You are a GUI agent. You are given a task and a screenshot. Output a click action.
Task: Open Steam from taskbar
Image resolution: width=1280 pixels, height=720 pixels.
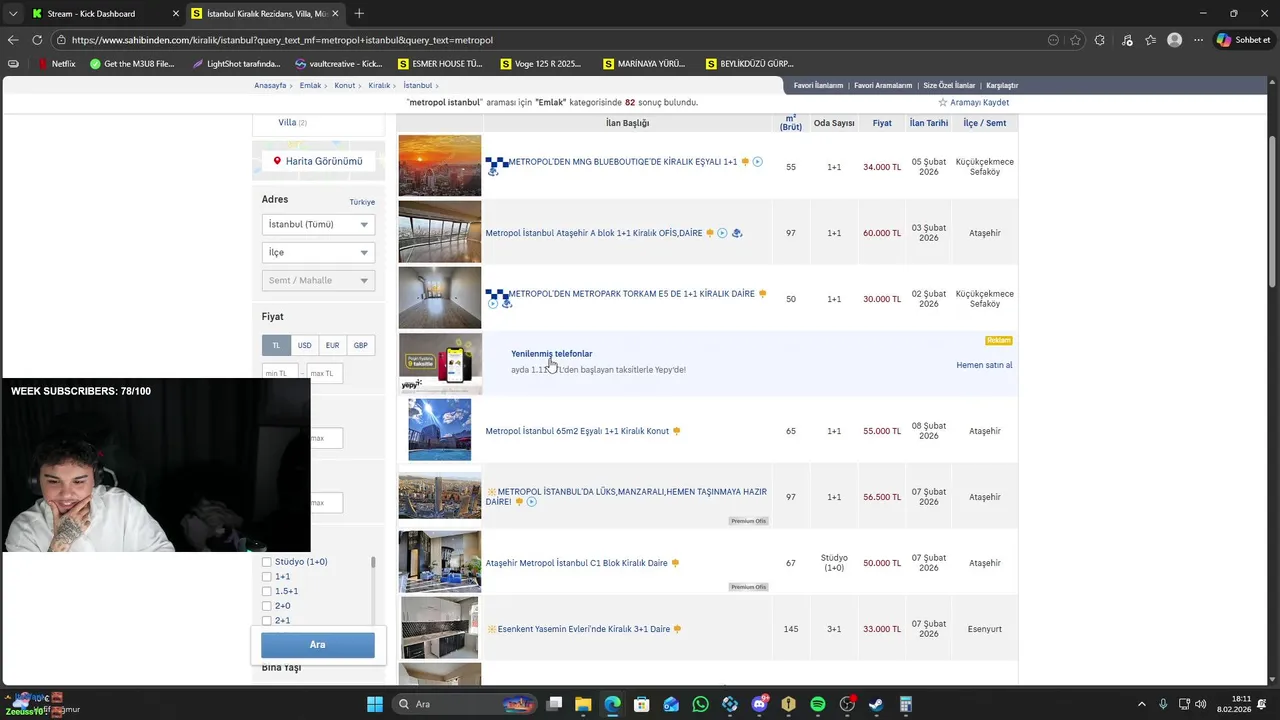[876, 704]
